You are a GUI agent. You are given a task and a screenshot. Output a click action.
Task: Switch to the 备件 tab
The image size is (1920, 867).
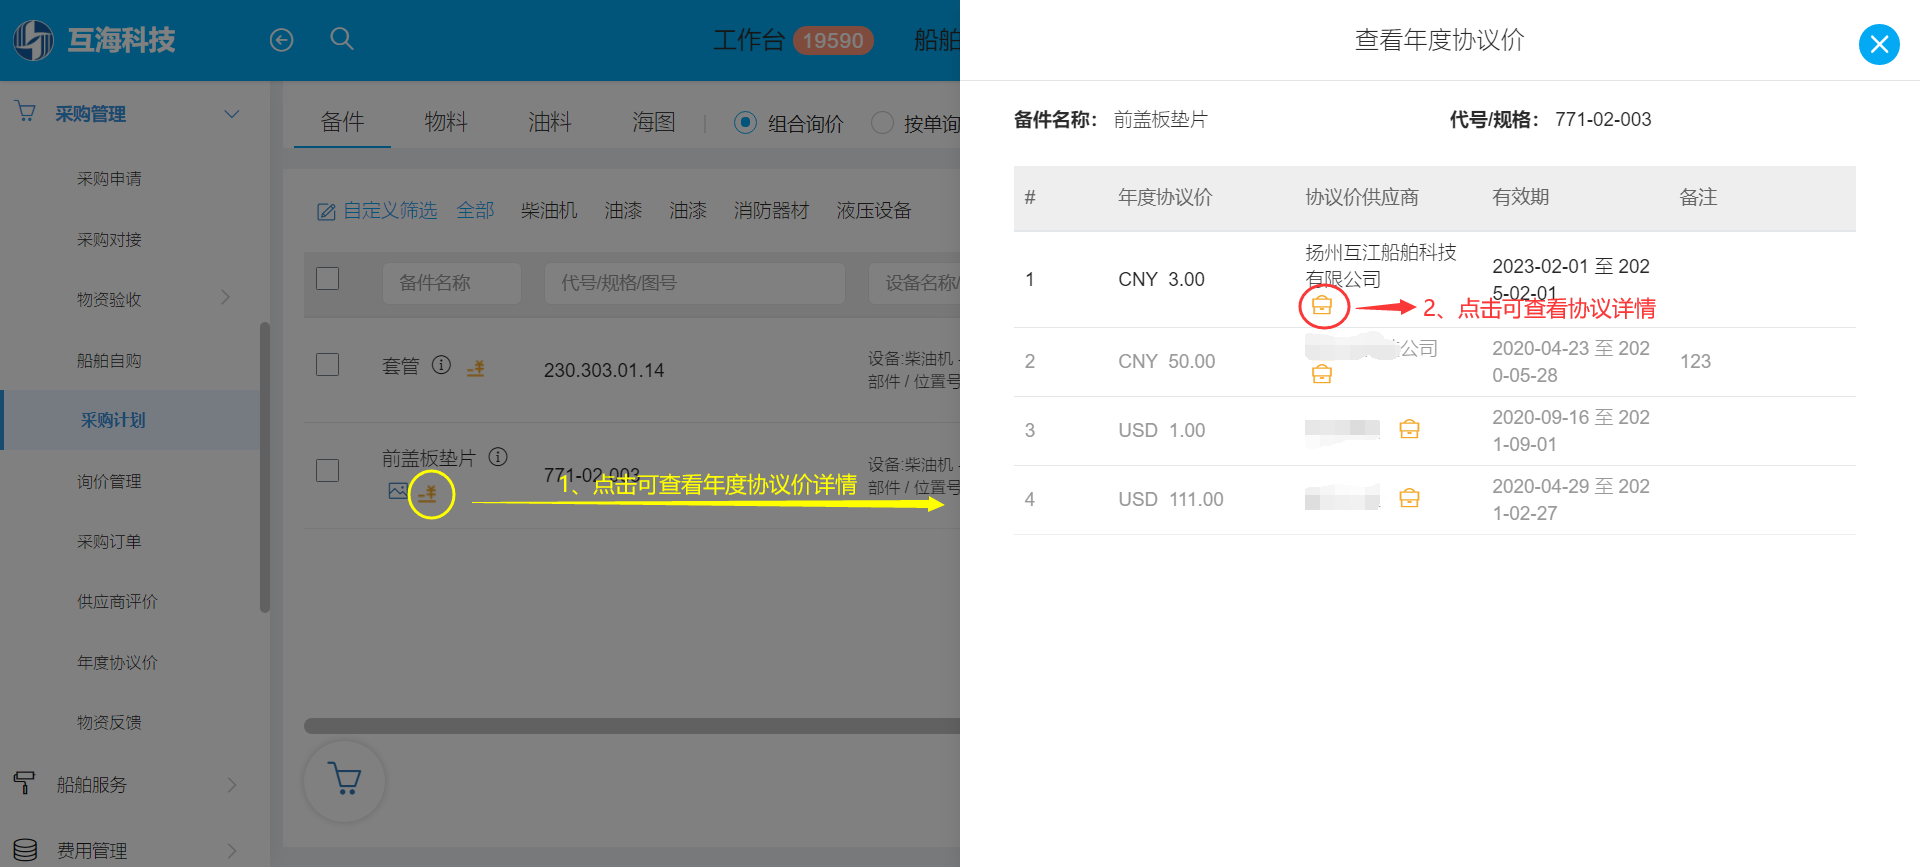(342, 122)
